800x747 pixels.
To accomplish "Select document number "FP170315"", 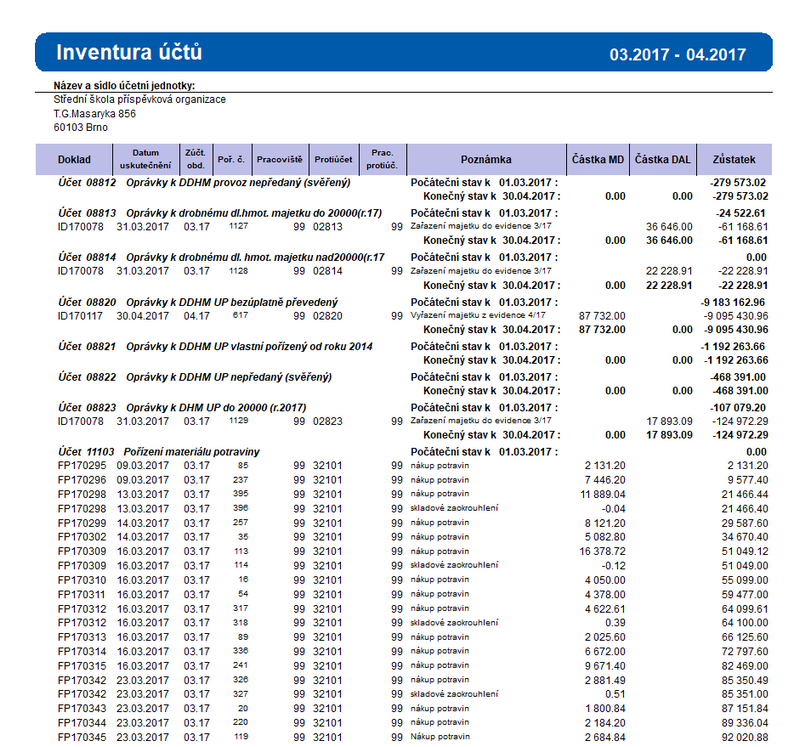I will pyautogui.click(x=82, y=666).
